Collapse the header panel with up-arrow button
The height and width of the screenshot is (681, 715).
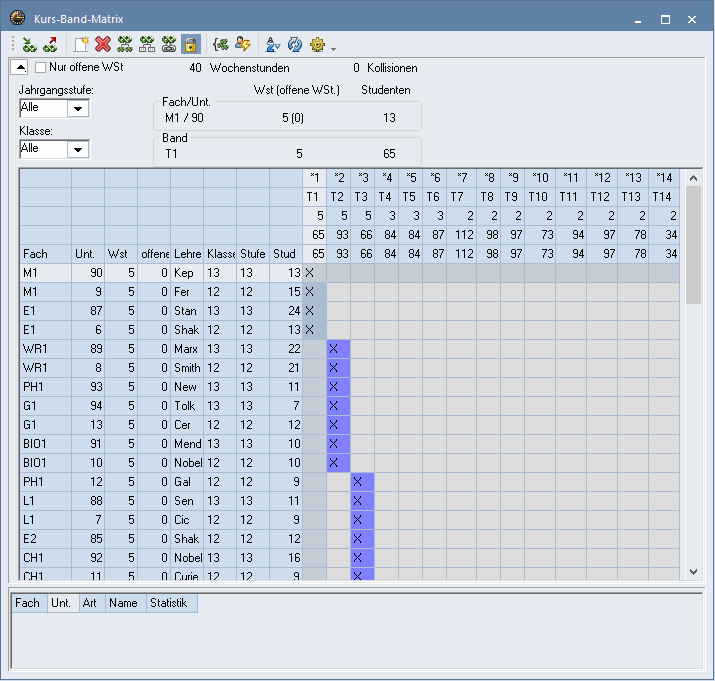tap(20, 68)
